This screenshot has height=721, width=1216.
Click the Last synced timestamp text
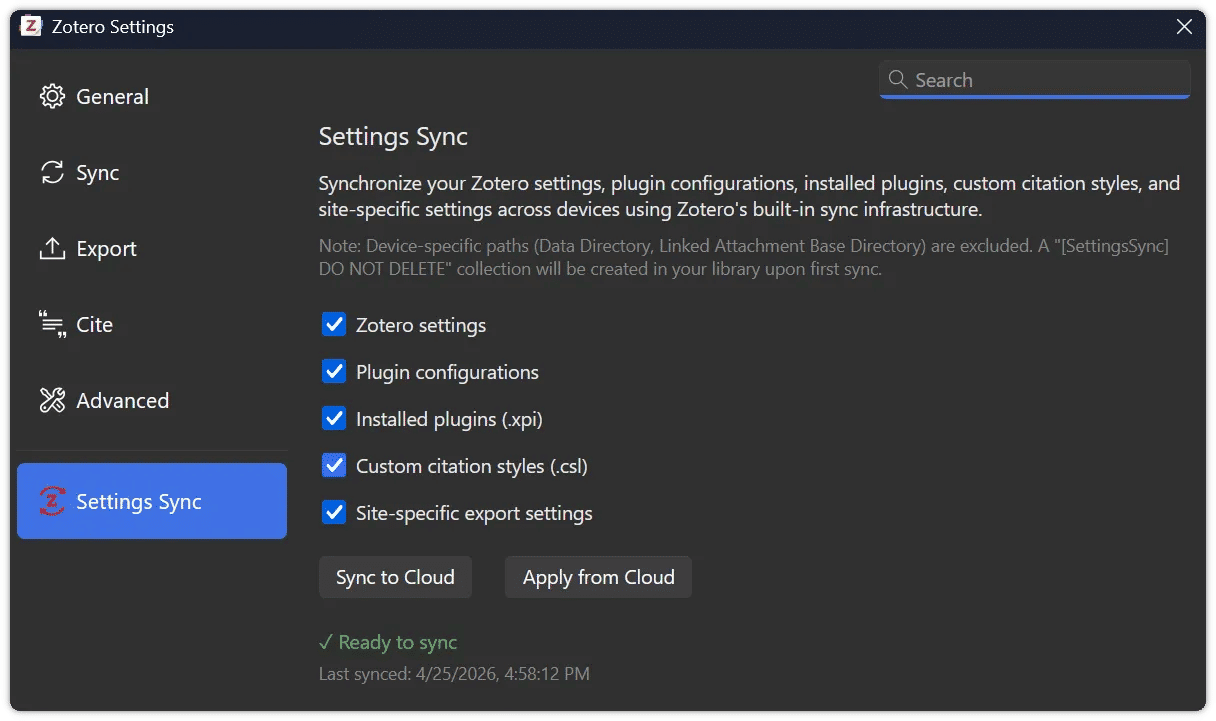454,674
